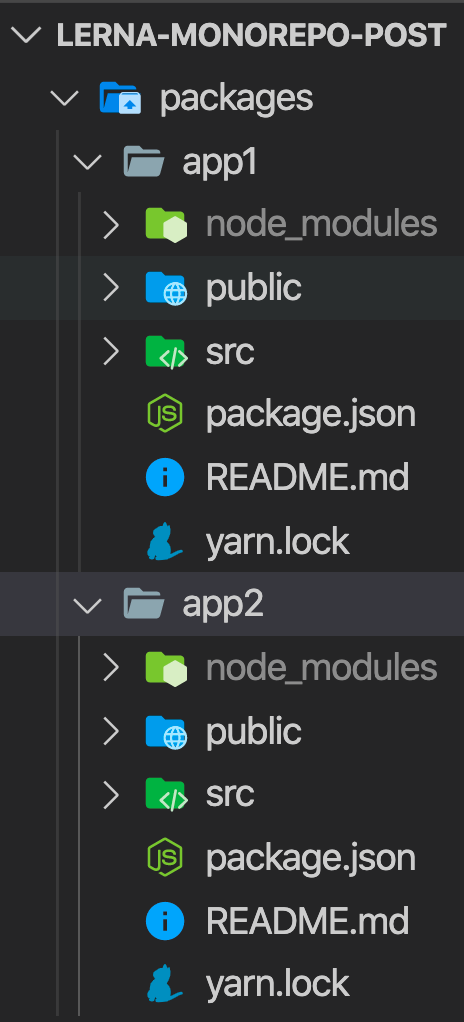
Task: Collapse the LERNA-MONOREPO-POST root section
Action: tap(26, 35)
